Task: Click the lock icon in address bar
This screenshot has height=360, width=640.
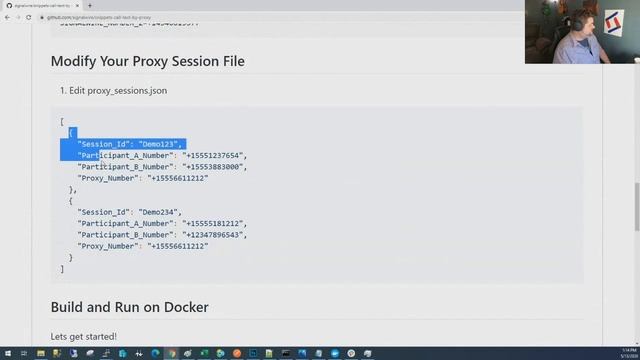Action: point(42,18)
